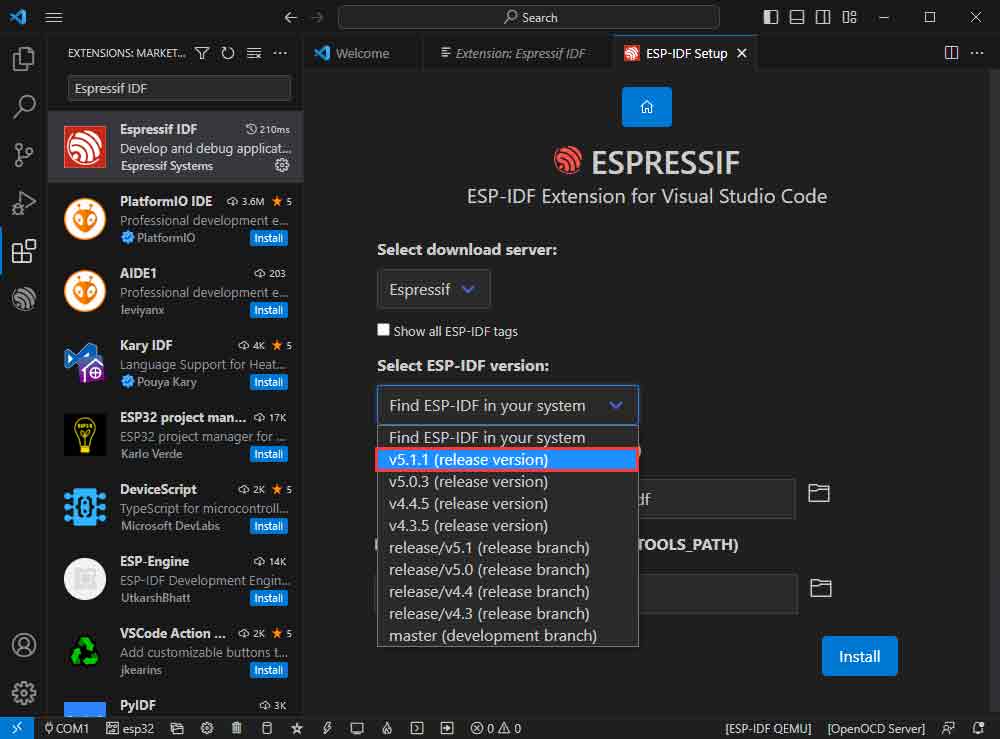1000x739 pixels.
Task: Select release/v4.4 (release branch) option
Action: (508, 592)
